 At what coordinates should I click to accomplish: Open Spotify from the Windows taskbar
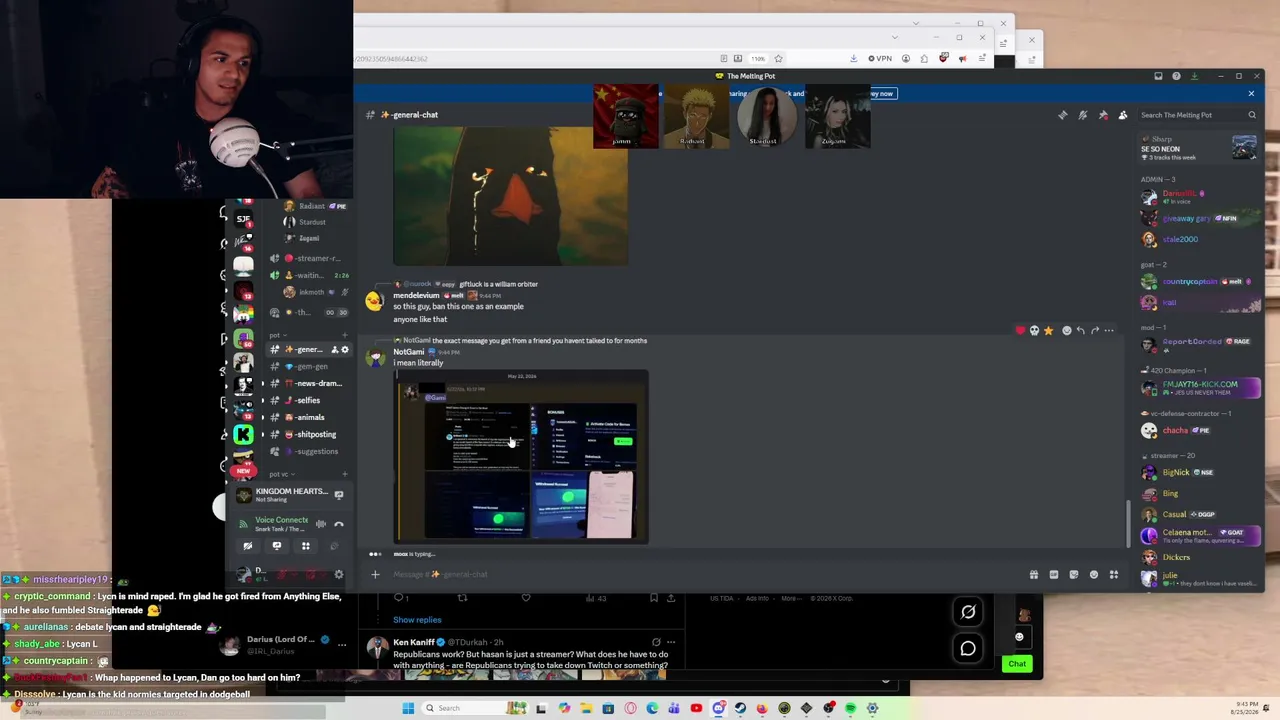[x=850, y=708]
